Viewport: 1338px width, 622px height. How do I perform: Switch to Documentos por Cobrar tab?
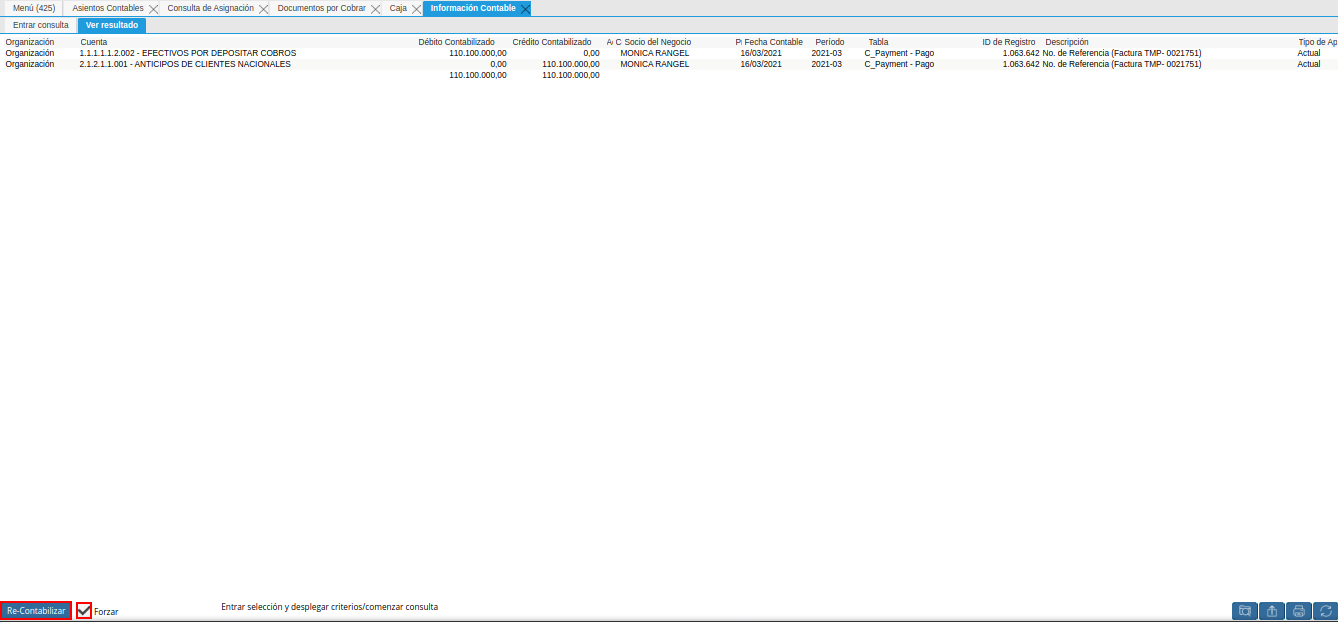pyautogui.click(x=322, y=8)
